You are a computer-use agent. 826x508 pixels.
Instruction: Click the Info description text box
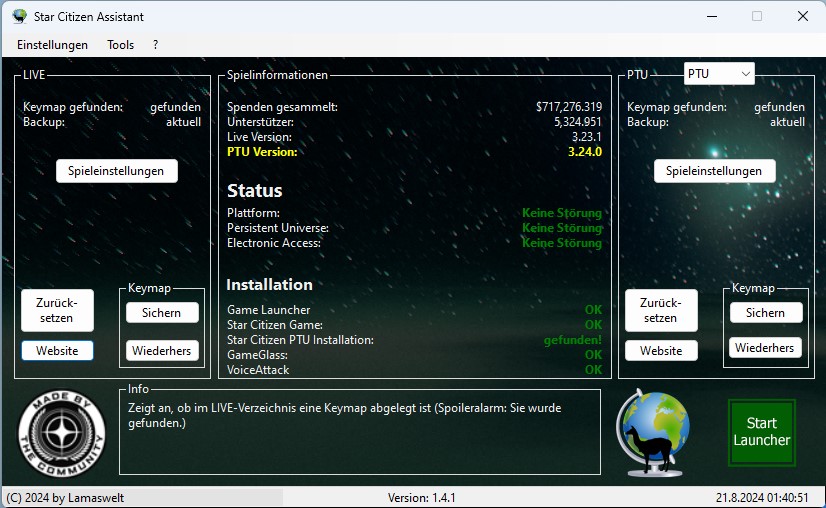click(x=360, y=432)
